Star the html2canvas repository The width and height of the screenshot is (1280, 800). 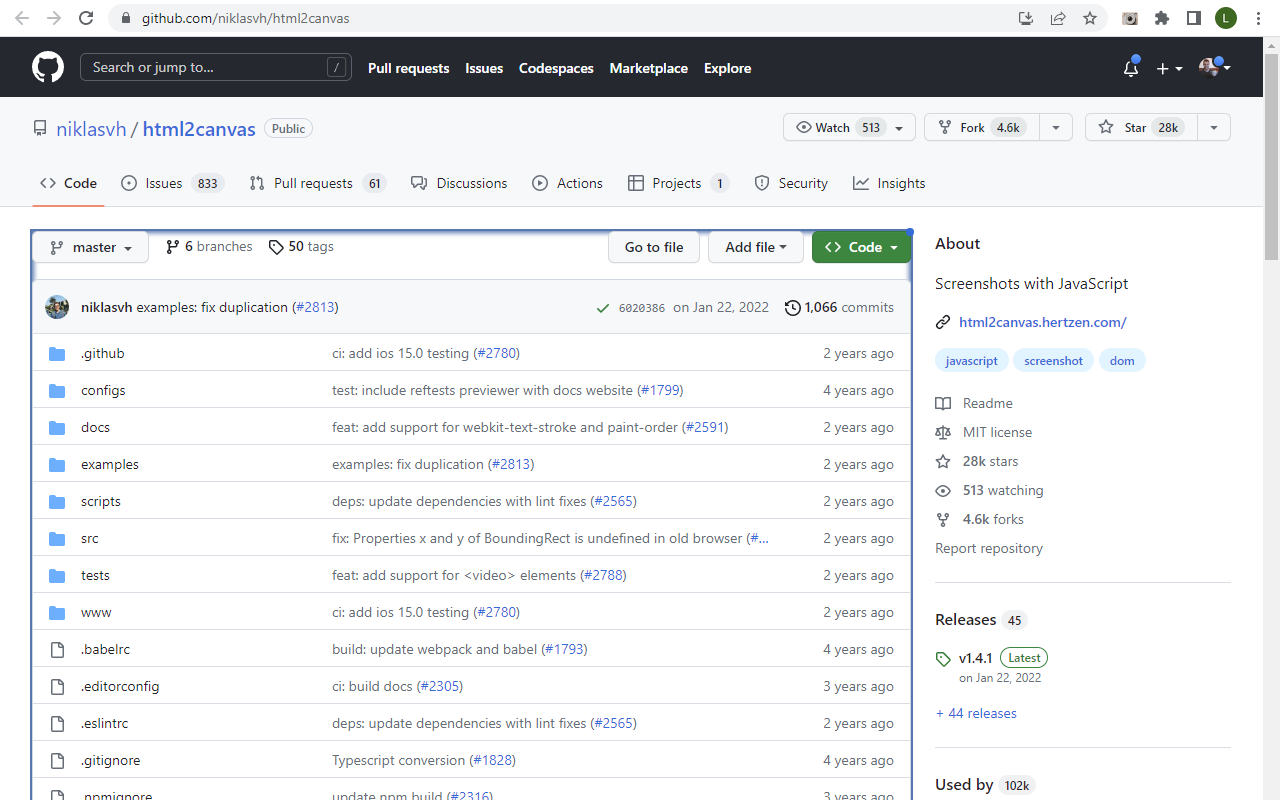pyautogui.click(x=1140, y=127)
